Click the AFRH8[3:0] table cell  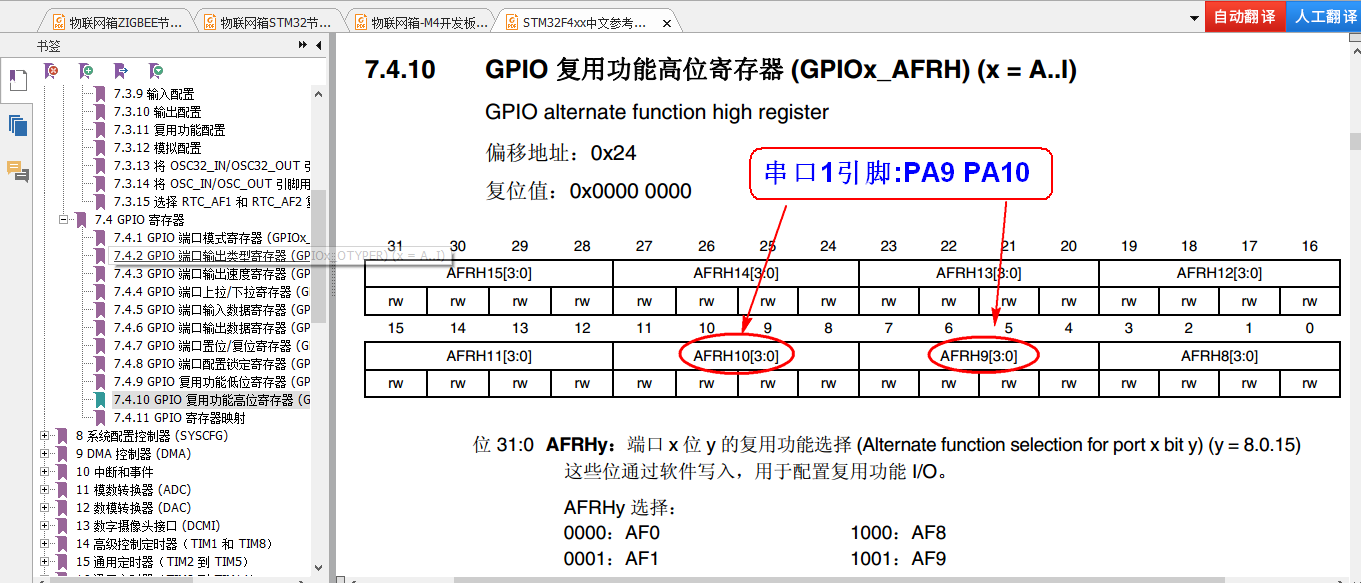click(1219, 356)
